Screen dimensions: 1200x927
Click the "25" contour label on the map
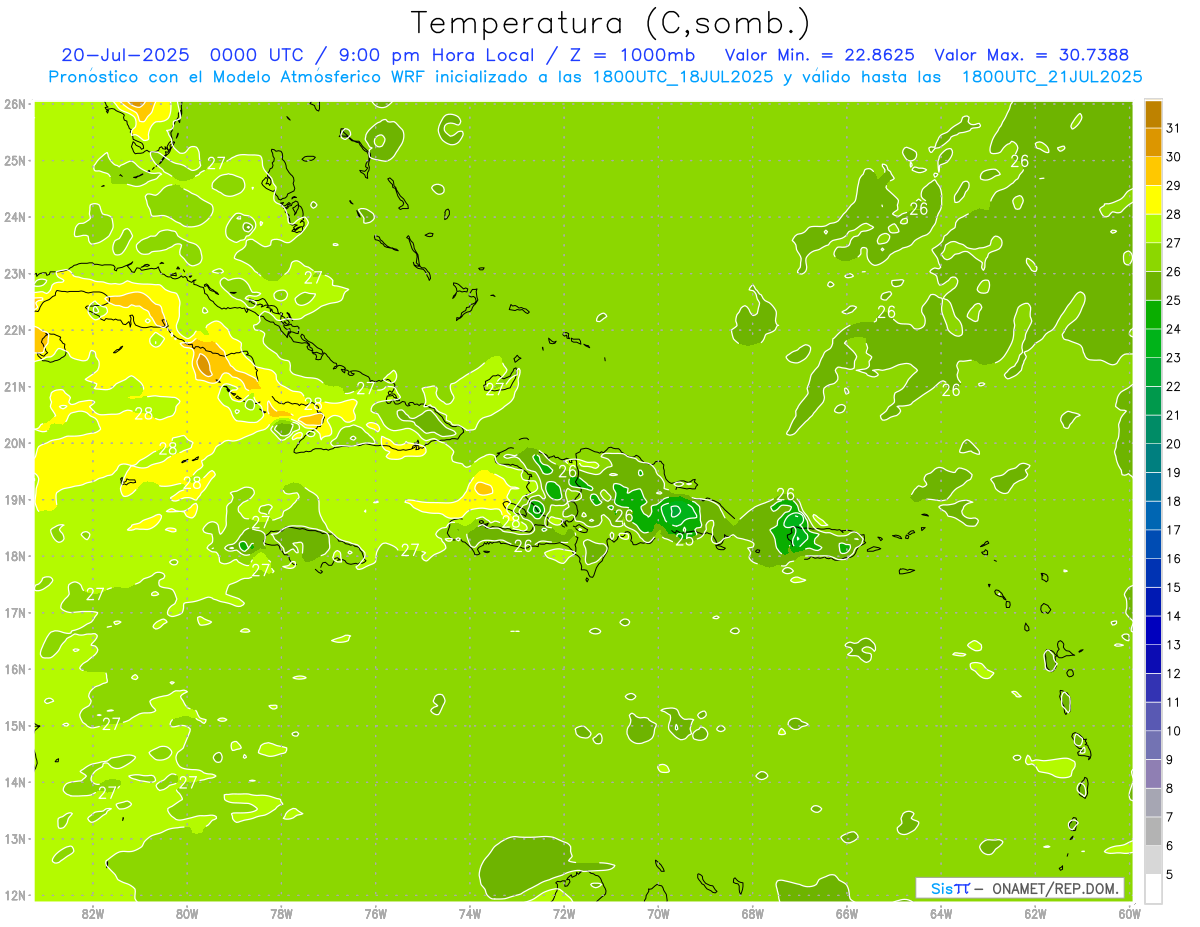[685, 540]
